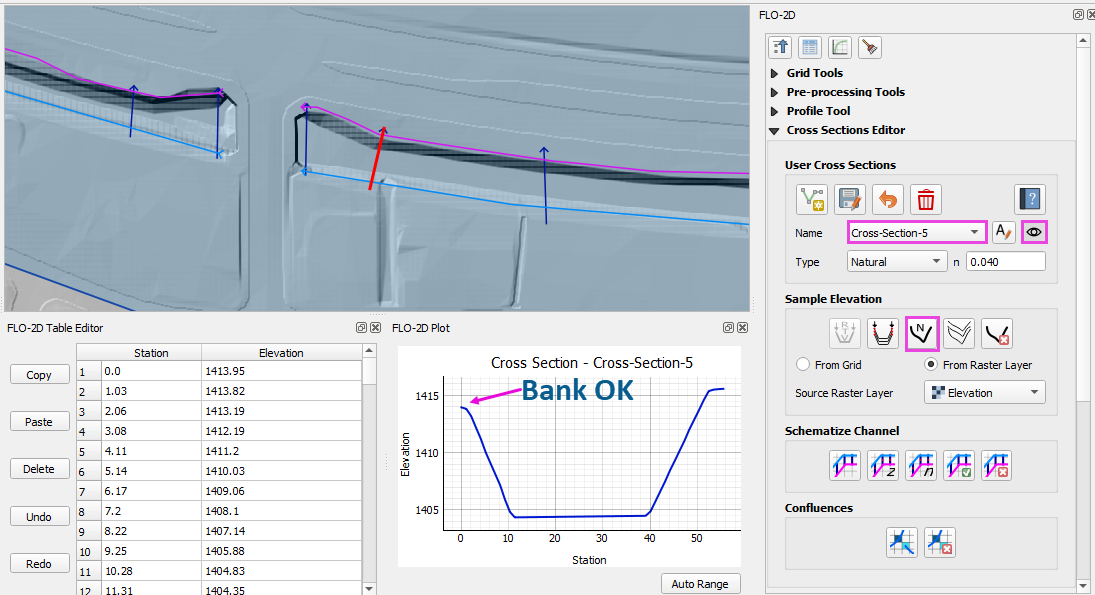Image resolution: width=1095 pixels, height=595 pixels.
Task: Expand the Pre-processing Tools section
Action: (775, 92)
